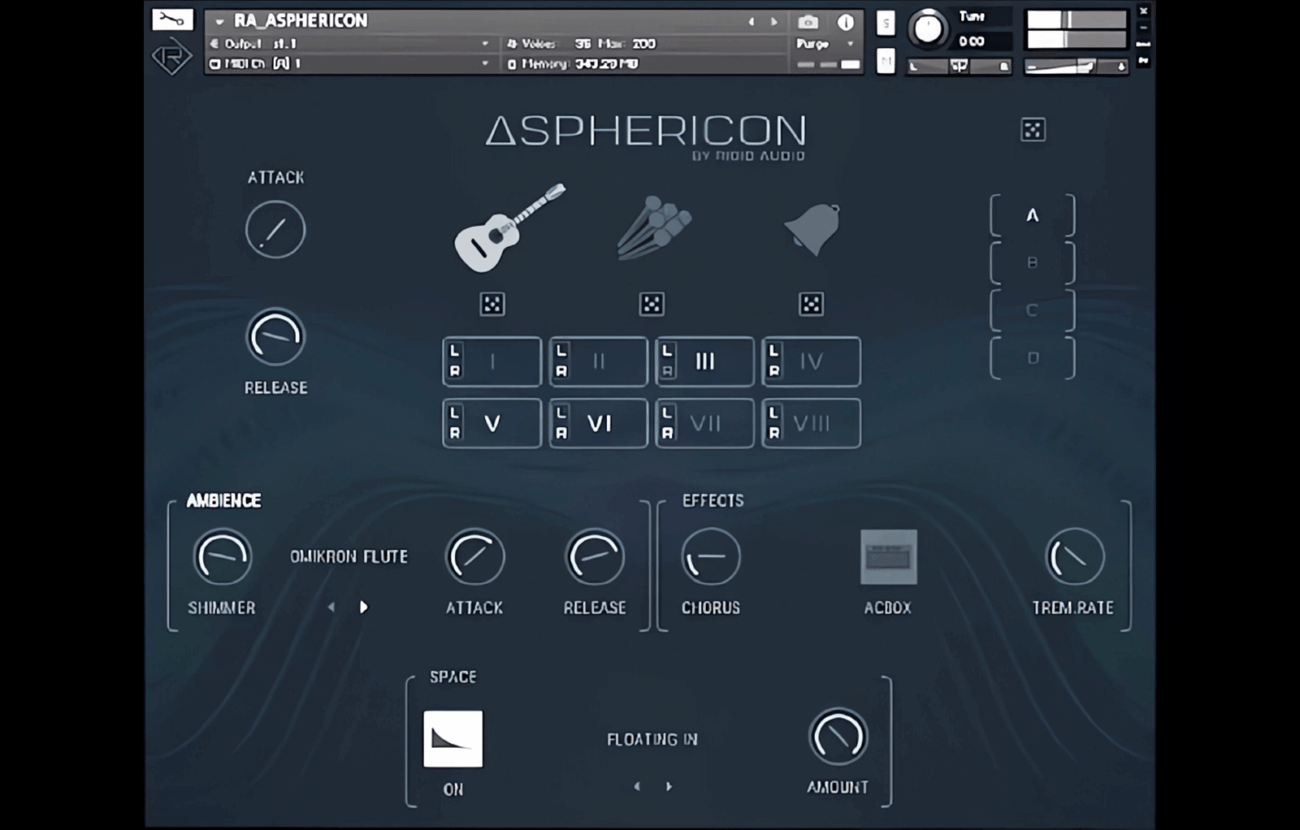Go to the next instrument preset arrow
1300x830 pixels.
pyautogui.click(x=774, y=21)
